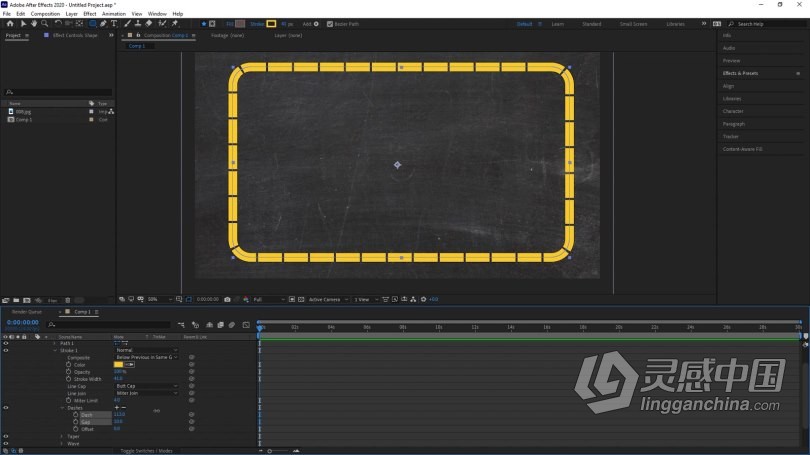Click stopwatch next to Stroke Width
Image resolution: width=810 pixels, height=455 pixels.
coord(68,379)
